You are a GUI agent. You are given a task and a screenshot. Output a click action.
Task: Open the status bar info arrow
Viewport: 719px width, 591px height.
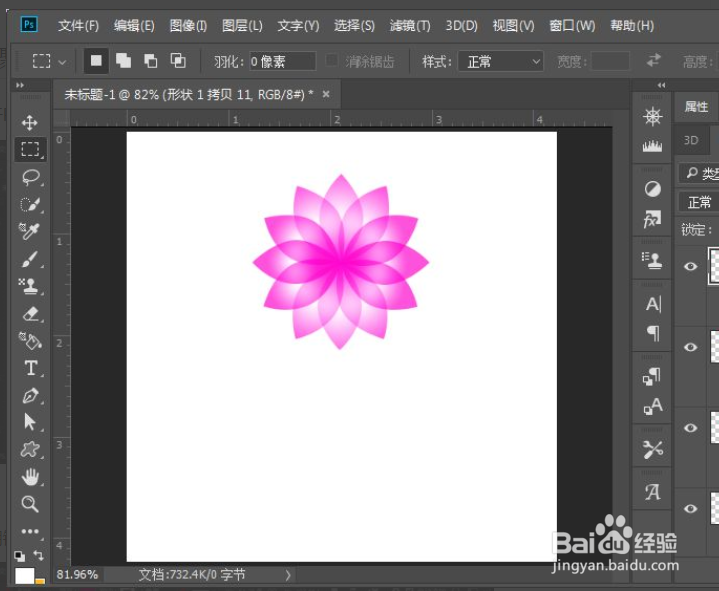(288, 575)
